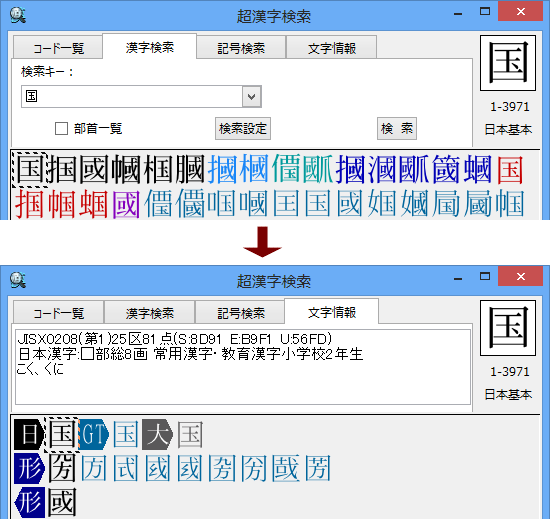Click the search key input field

tap(132, 96)
